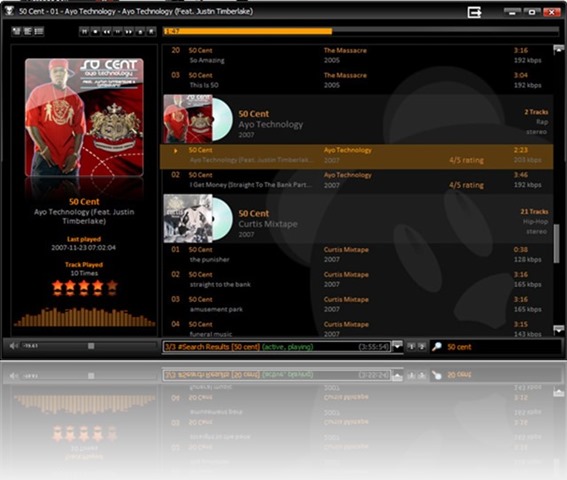This screenshot has height=480, width=567.
Task: Click the '21 Tracks' label
Action: (x=534, y=212)
